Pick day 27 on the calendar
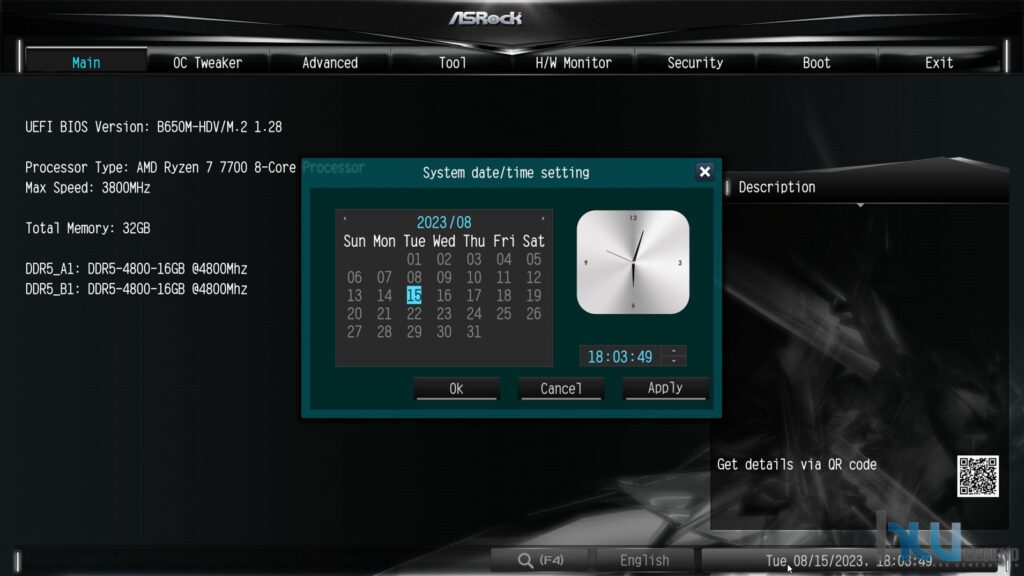 (x=355, y=332)
